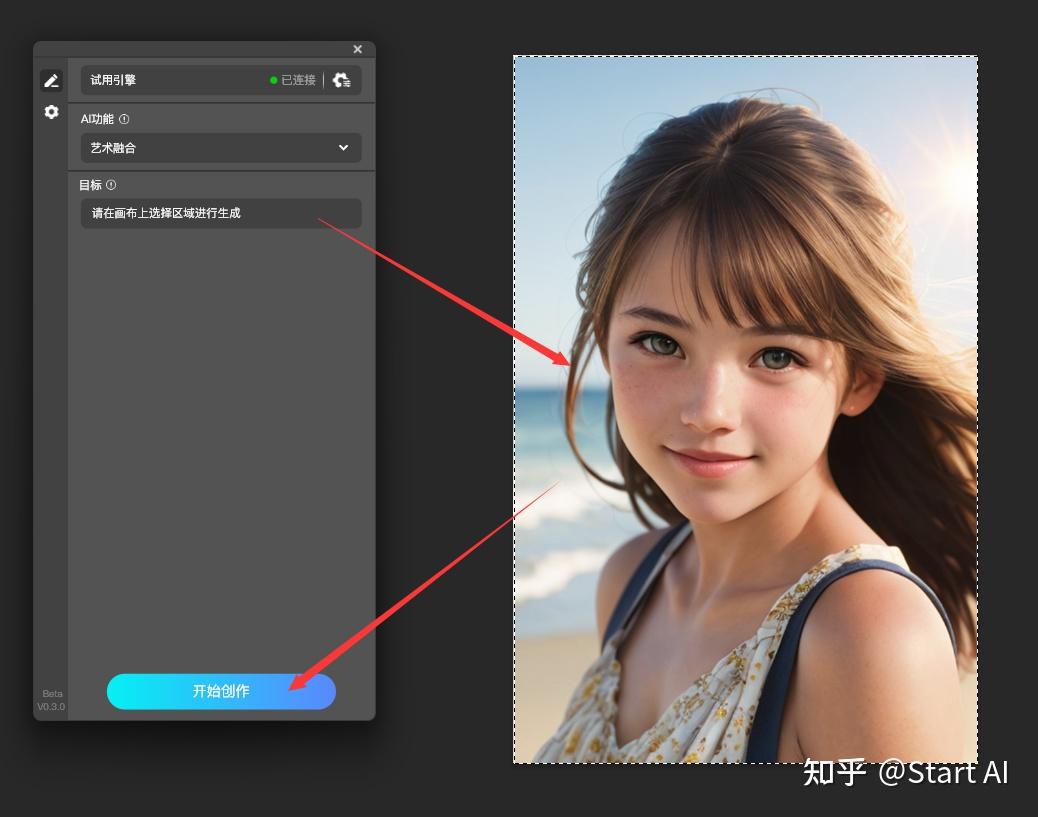
Task: Click the 知乎 @Start AI watermark
Action: click(x=905, y=773)
